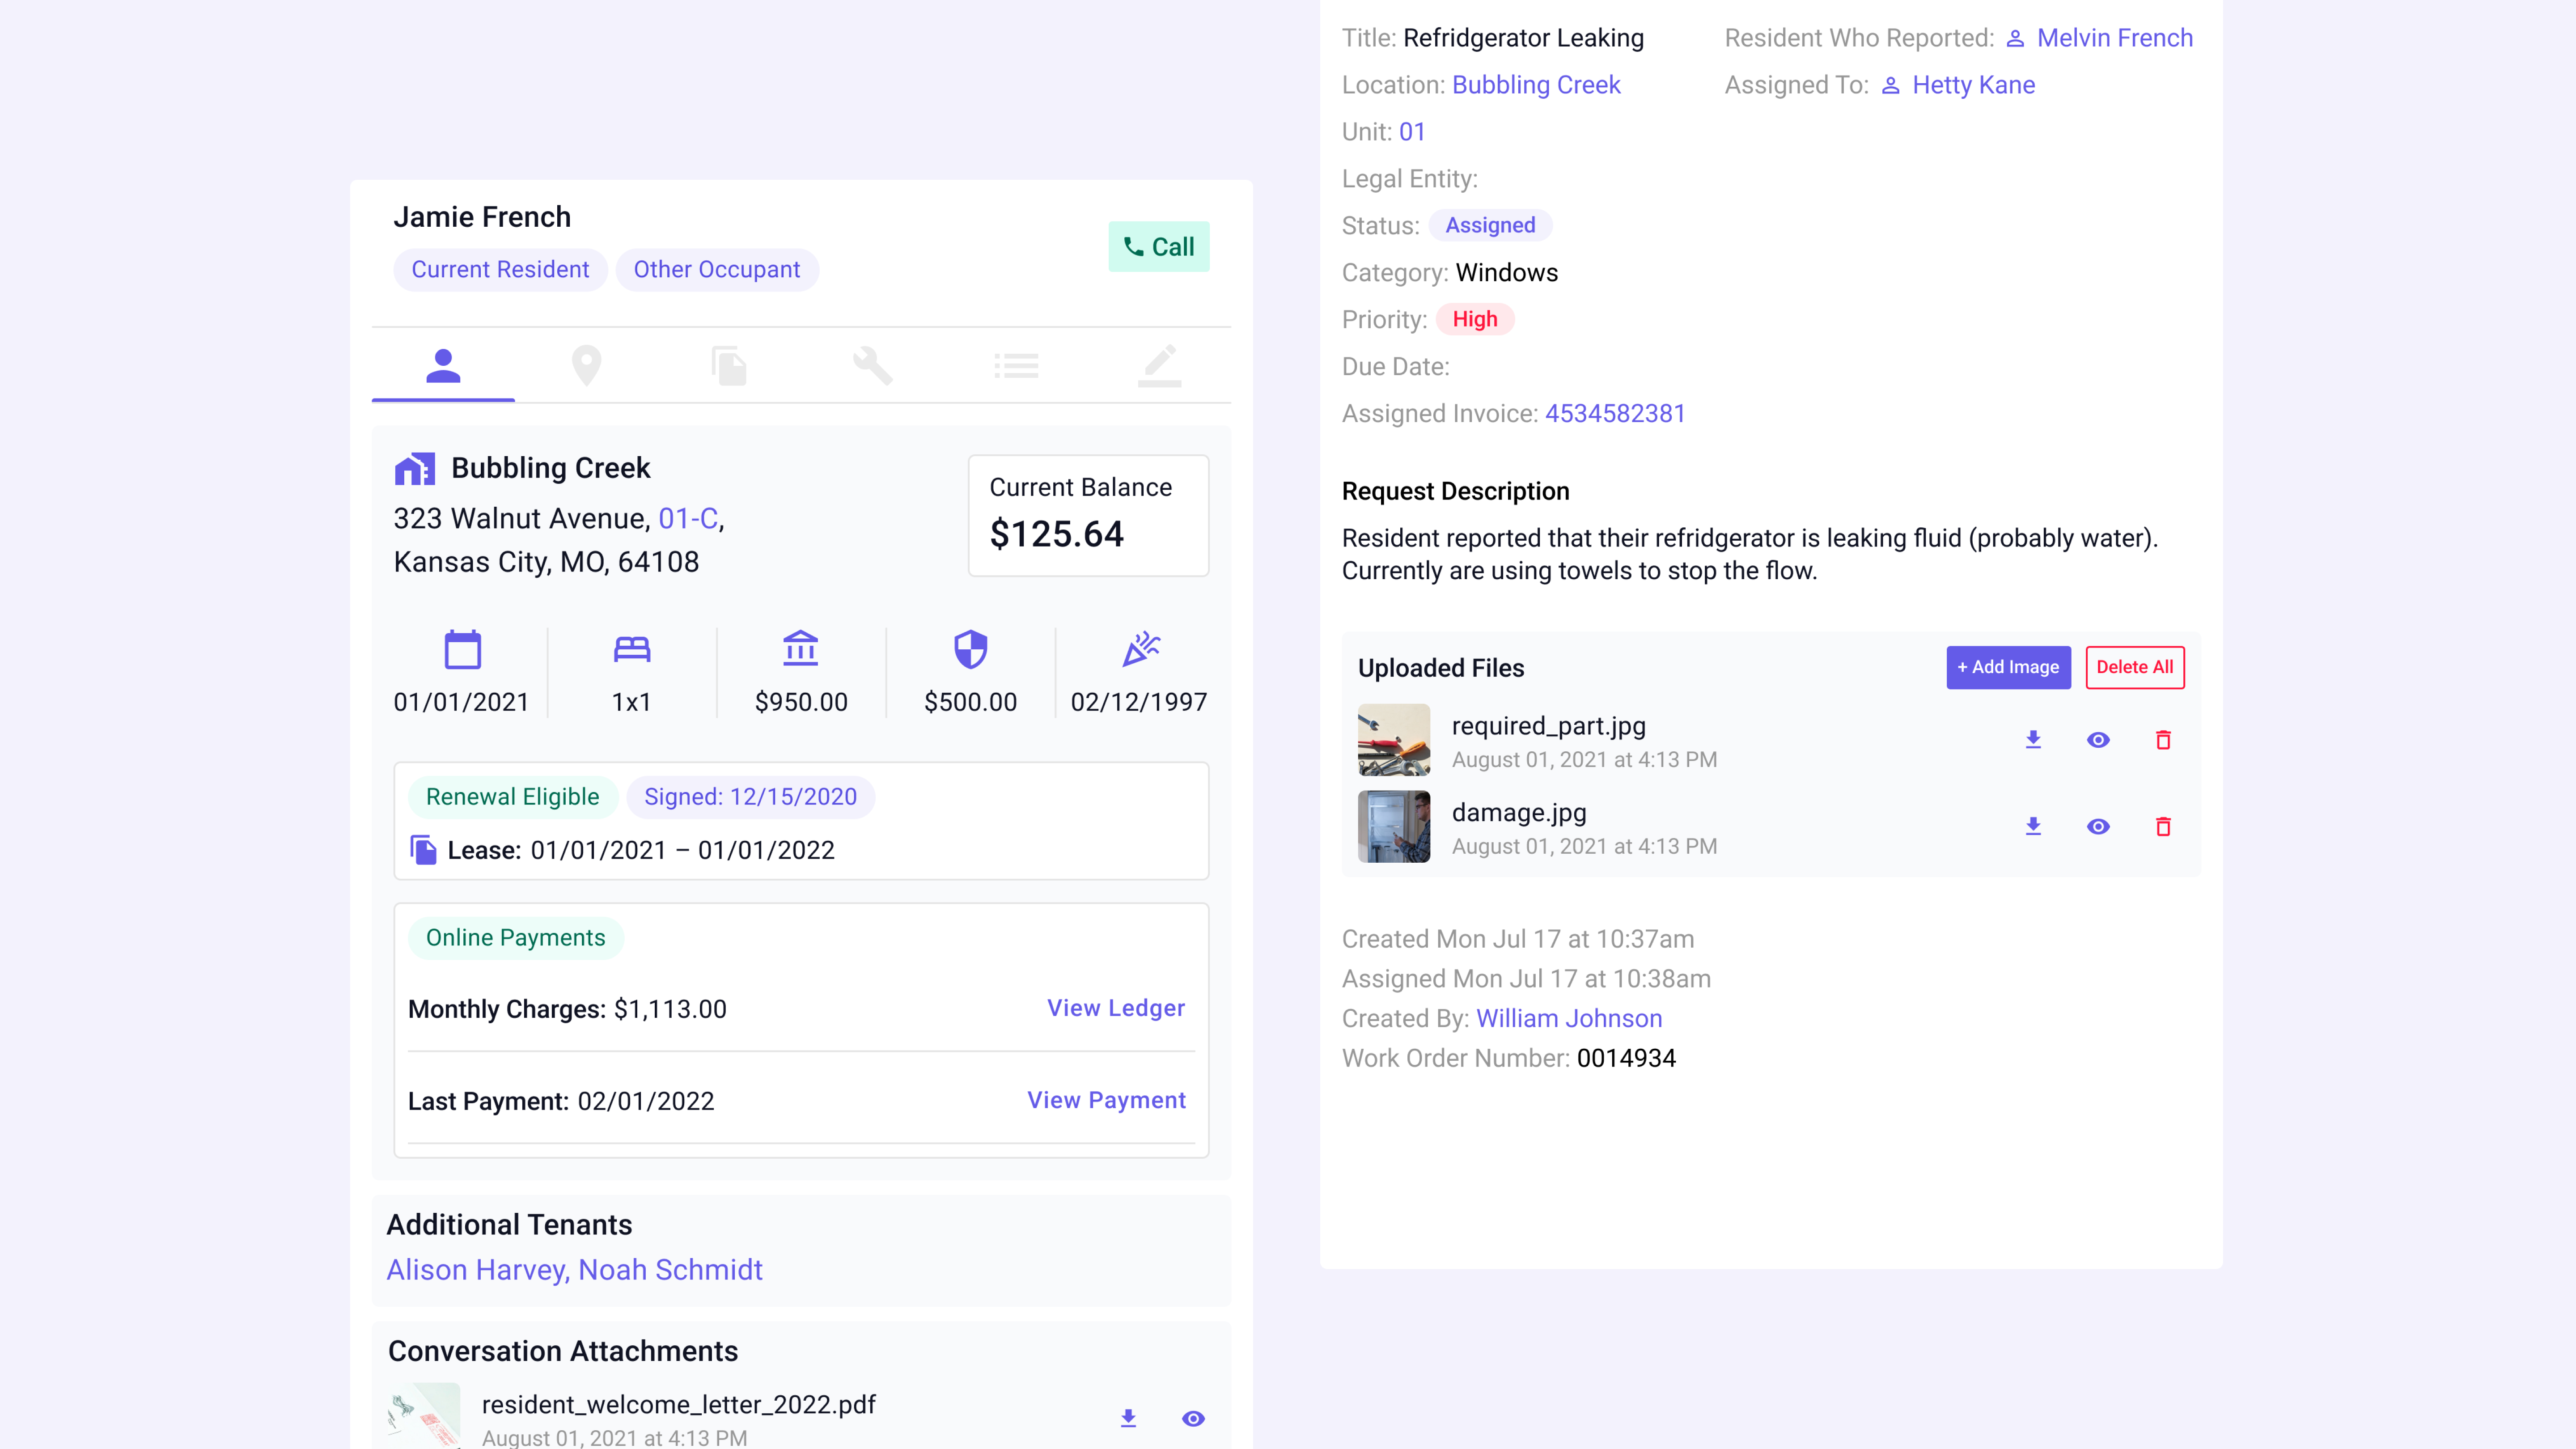Open required_part.jpg thumbnail
2576x1449 pixels.
1393,740
